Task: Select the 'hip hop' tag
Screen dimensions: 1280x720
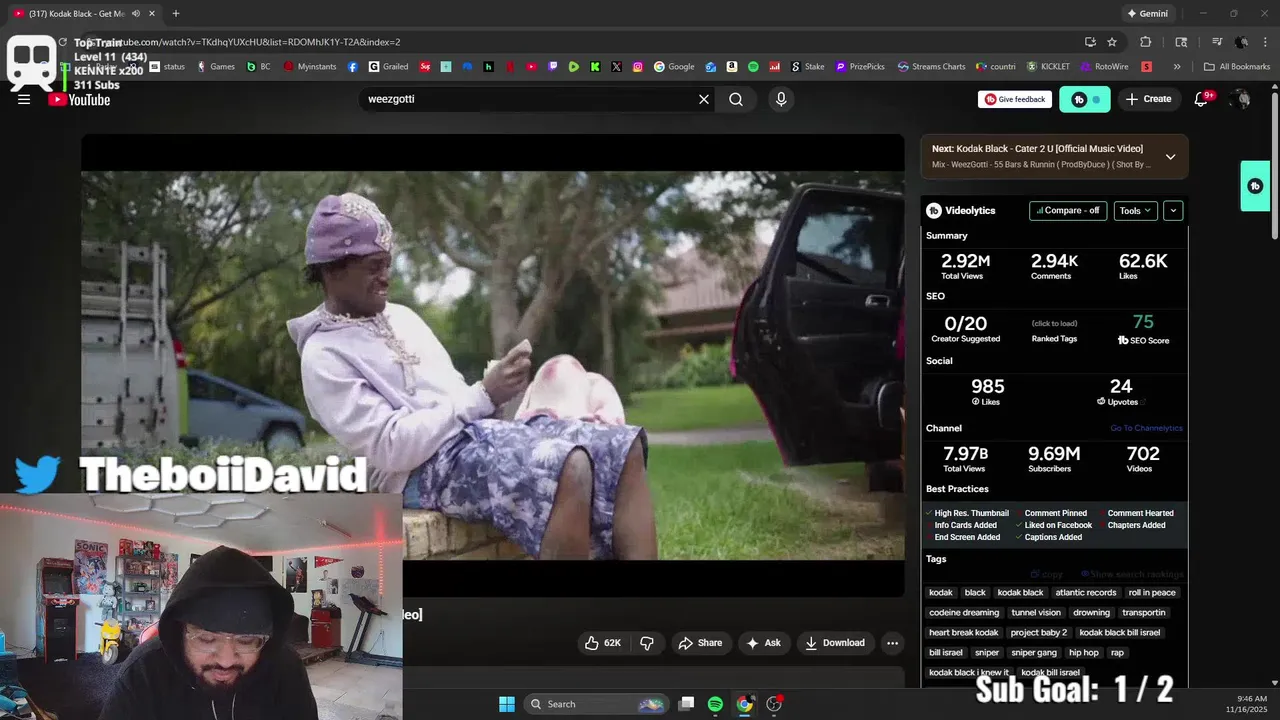Action: coord(1084,652)
